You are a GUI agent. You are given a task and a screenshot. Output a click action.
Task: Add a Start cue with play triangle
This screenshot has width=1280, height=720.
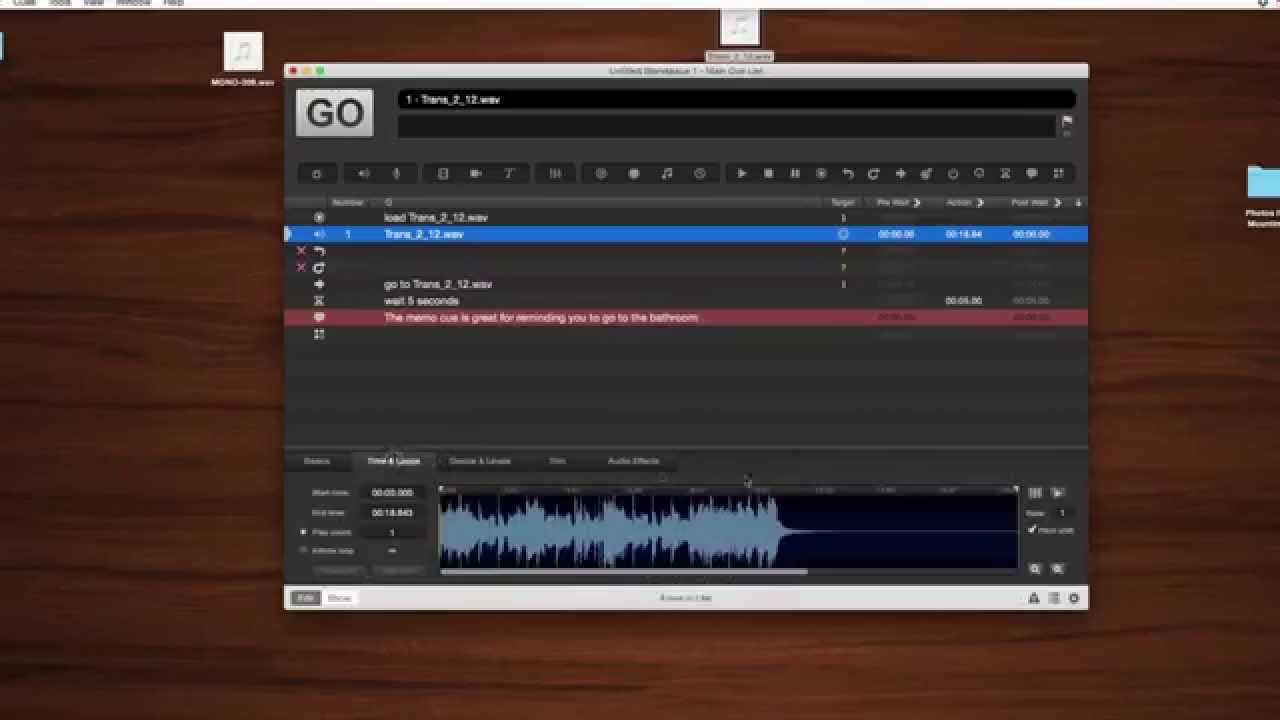click(742, 174)
